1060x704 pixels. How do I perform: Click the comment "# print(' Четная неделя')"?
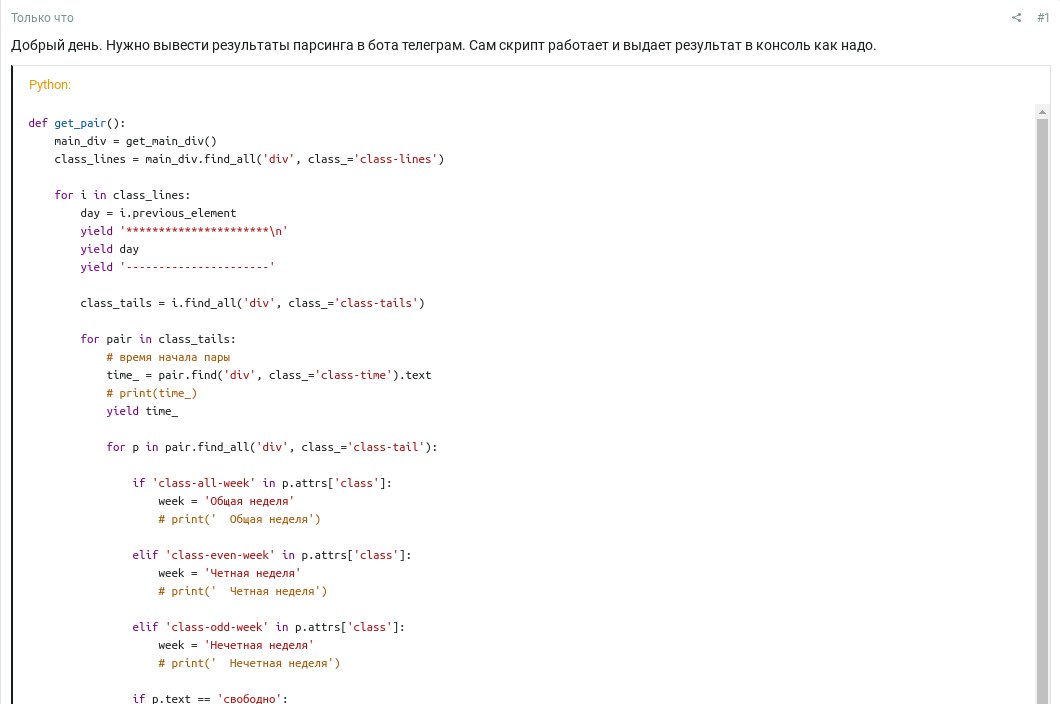[243, 591]
